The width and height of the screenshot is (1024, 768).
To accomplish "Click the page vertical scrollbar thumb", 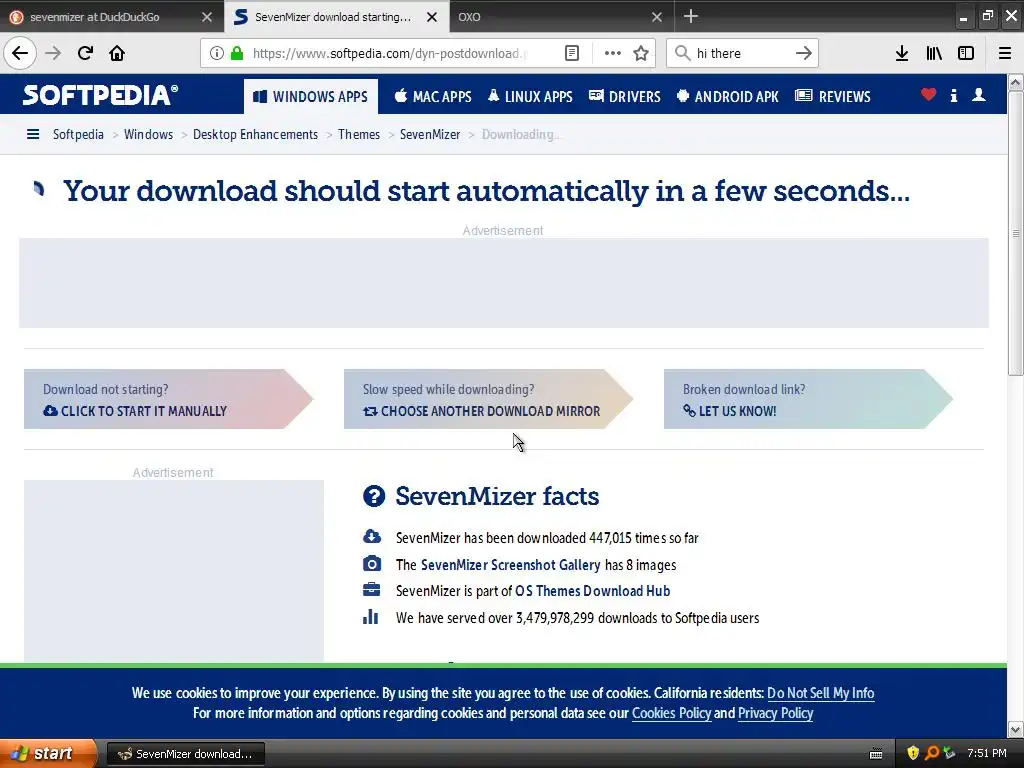I will (x=1015, y=233).
